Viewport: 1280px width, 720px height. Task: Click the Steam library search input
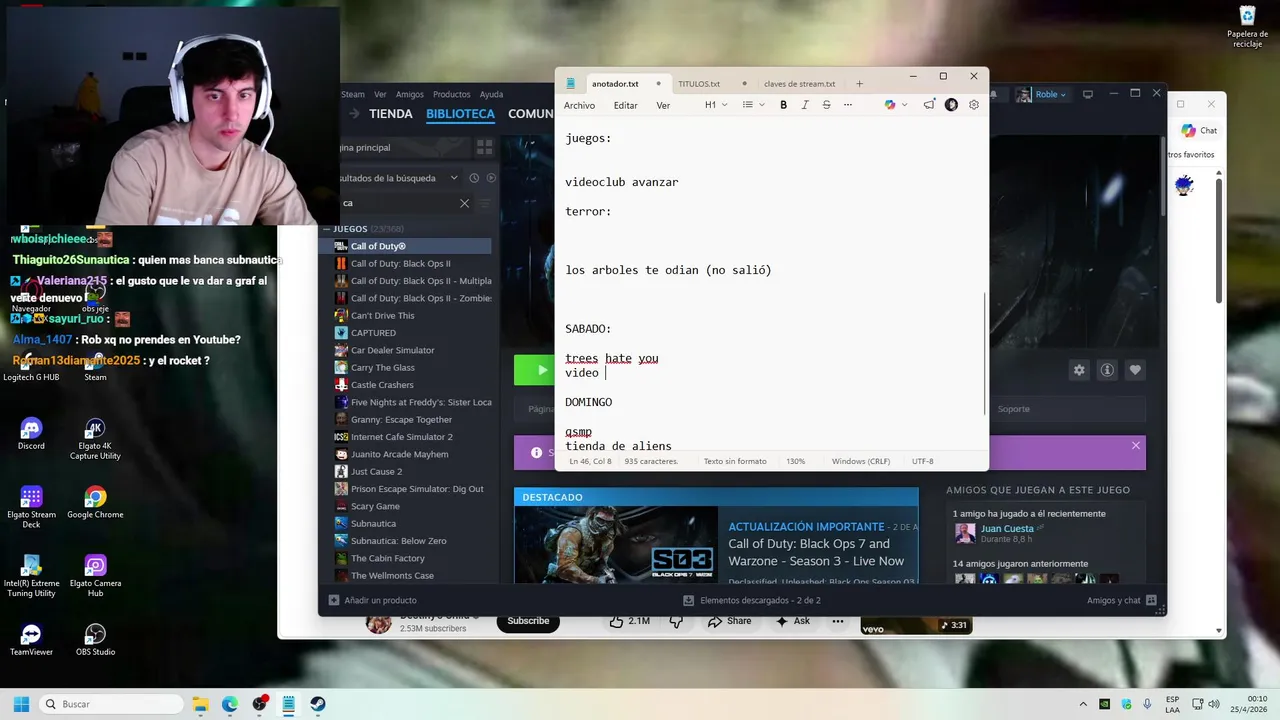tap(398, 203)
